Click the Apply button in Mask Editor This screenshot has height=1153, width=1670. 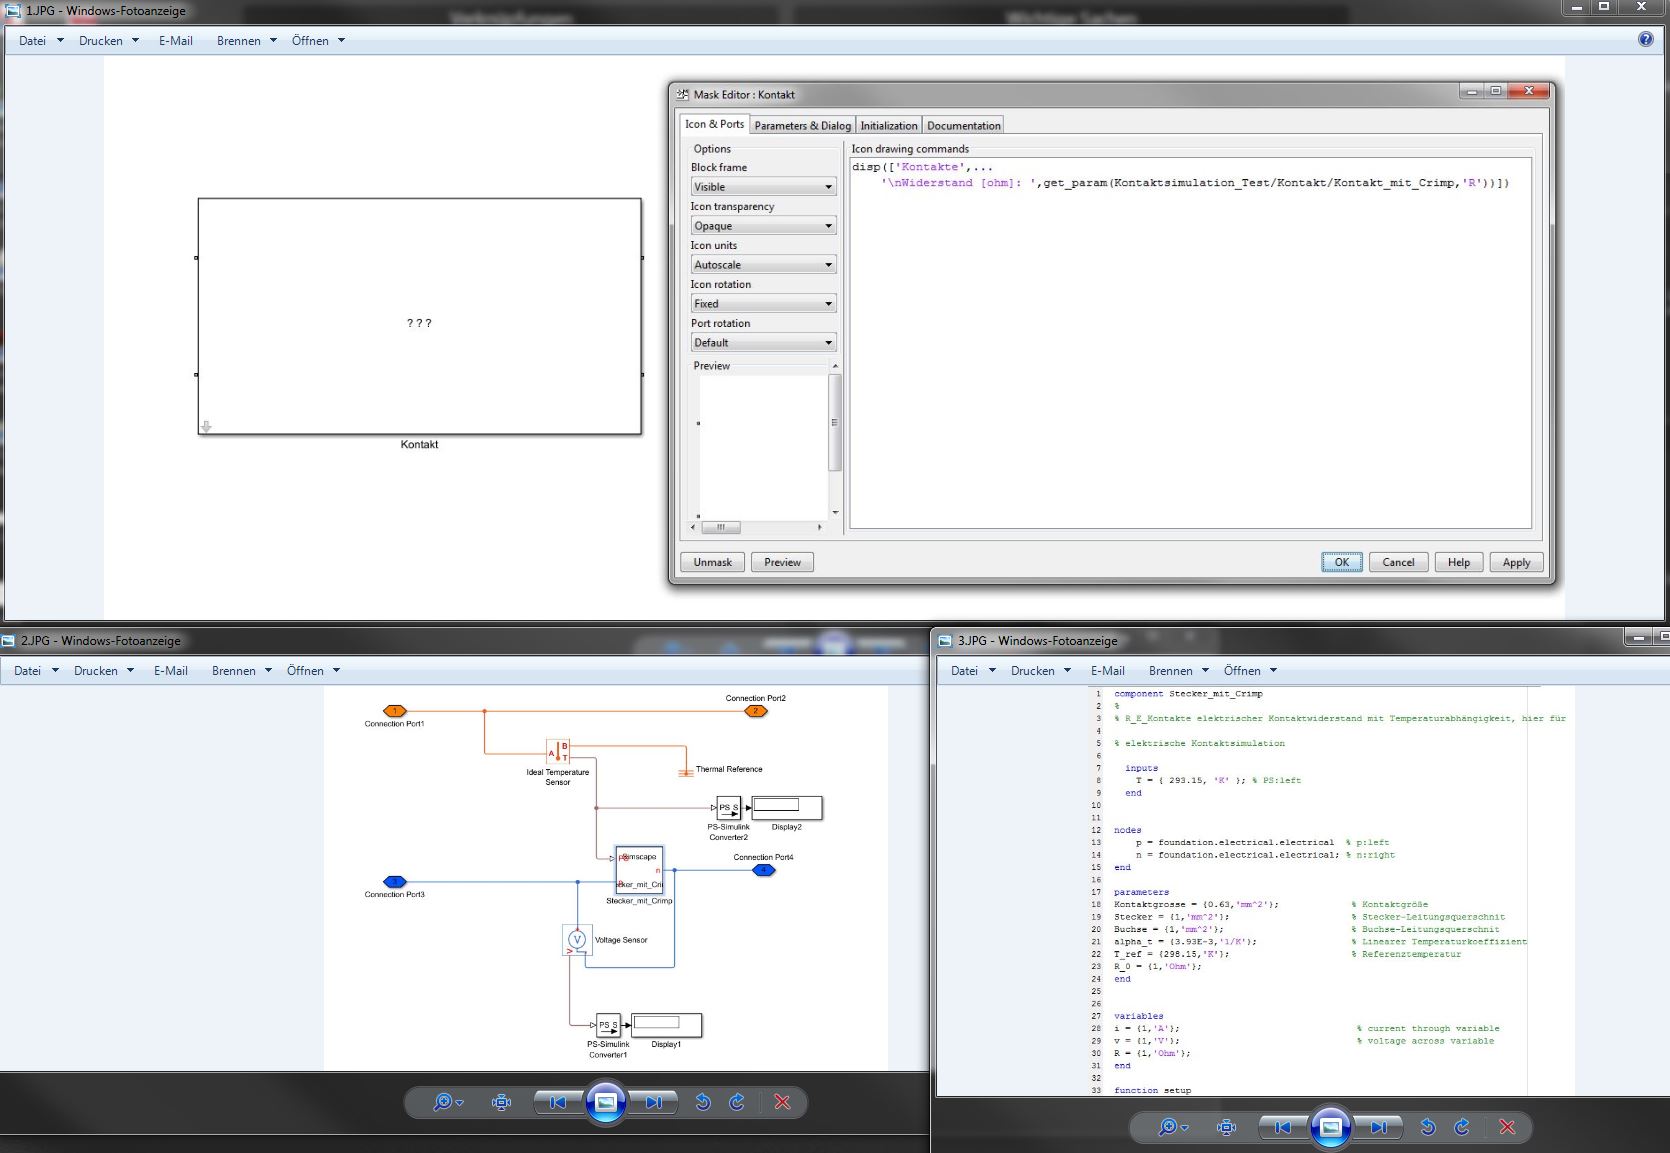[1516, 562]
